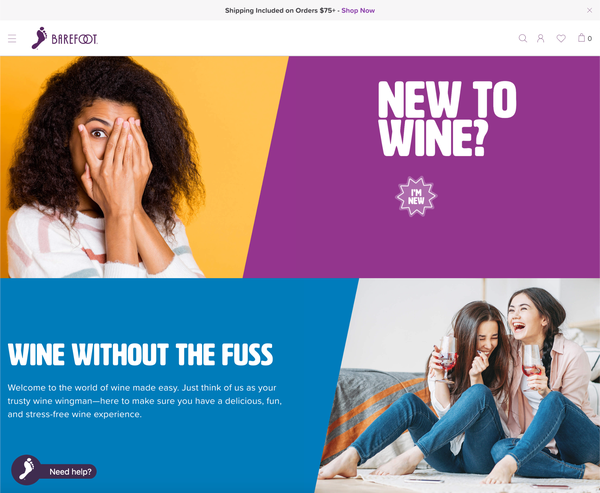Open the search magnifier icon
600x493 pixels.
[522, 38]
